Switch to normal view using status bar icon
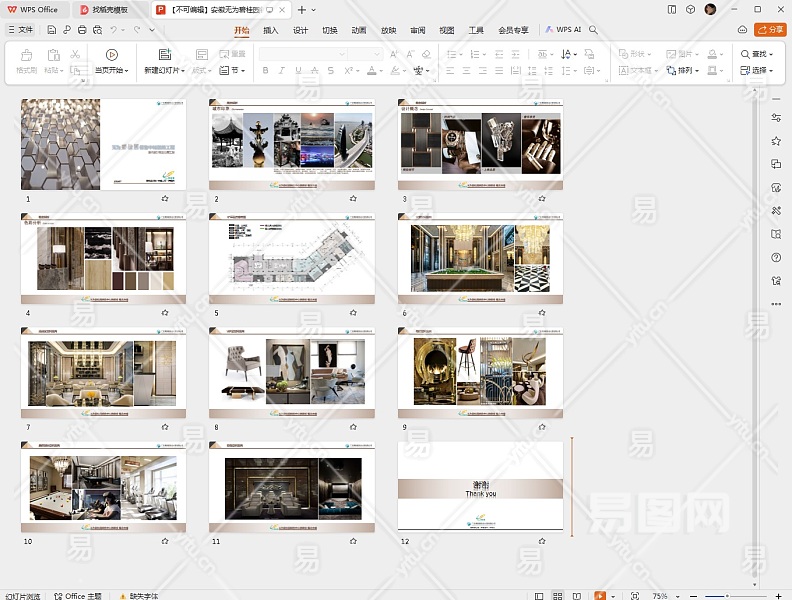The width and height of the screenshot is (792, 600). 539,595
